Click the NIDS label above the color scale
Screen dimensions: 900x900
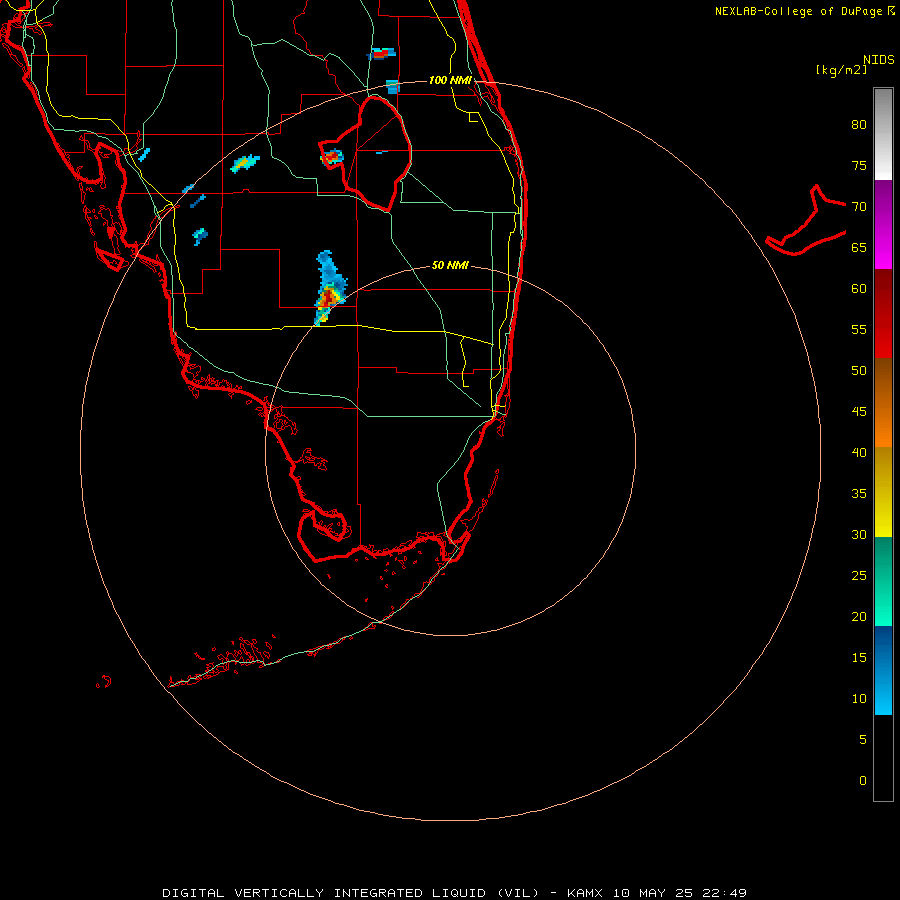coord(879,60)
